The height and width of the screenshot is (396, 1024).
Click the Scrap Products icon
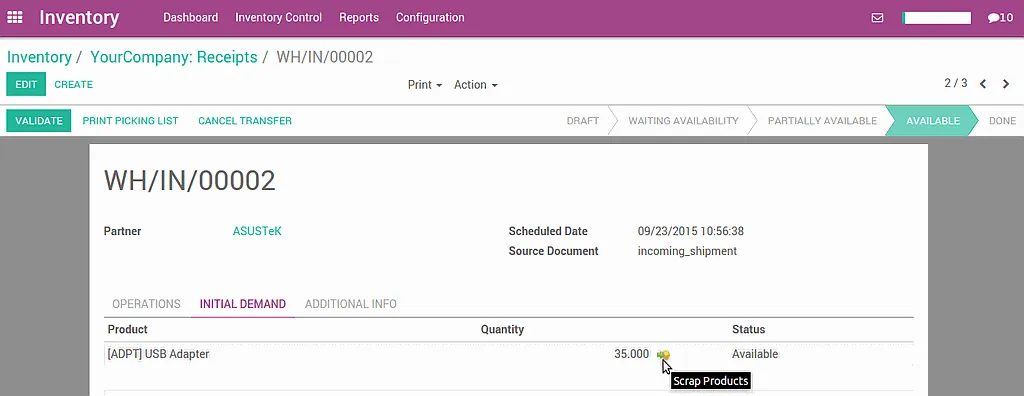[x=664, y=354]
